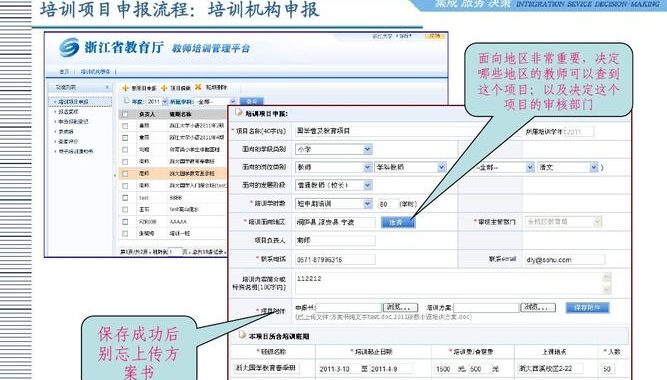The height and width of the screenshot is (380, 667).
Task: Click the page number field in list pager
Action: click(175, 251)
